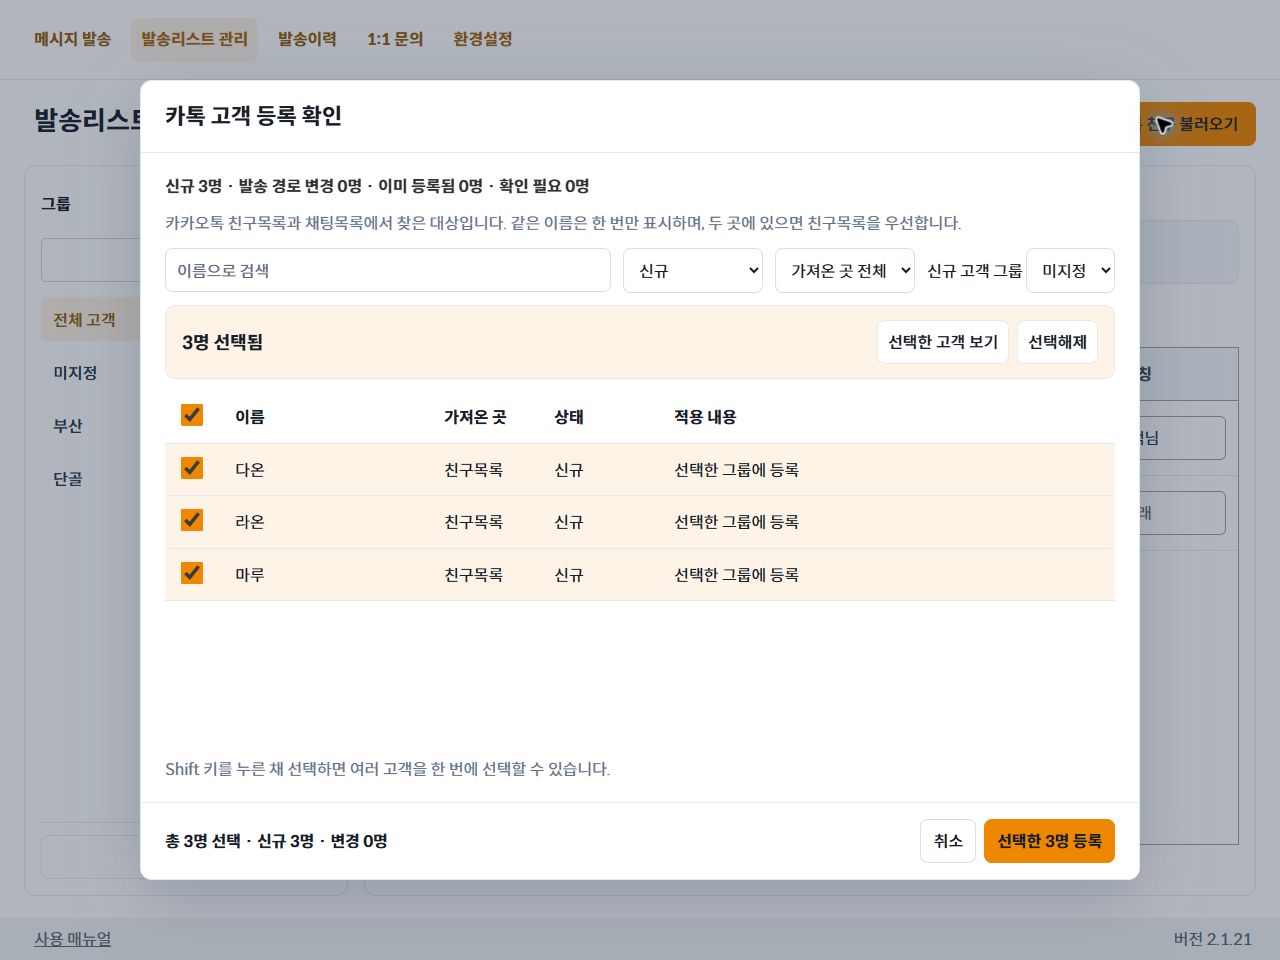Click the 이름 column header
Image resolution: width=1280 pixels, height=960 pixels.
(250, 417)
